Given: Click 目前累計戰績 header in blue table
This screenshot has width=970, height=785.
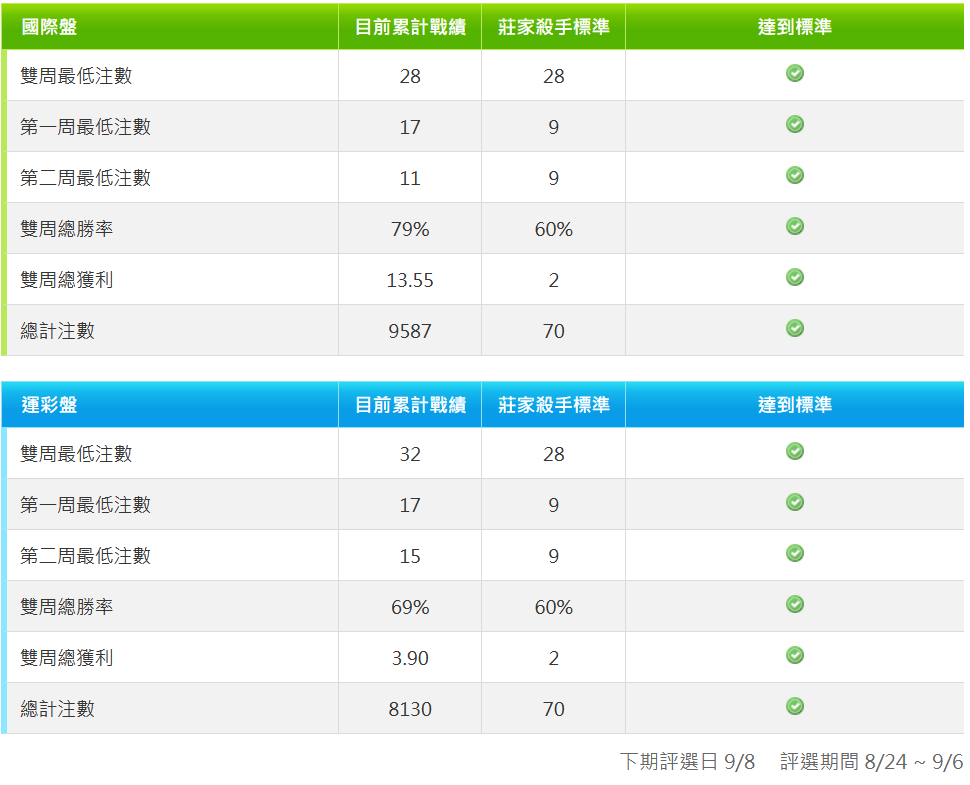Looking at the screenshot, I should click(410, 405).
